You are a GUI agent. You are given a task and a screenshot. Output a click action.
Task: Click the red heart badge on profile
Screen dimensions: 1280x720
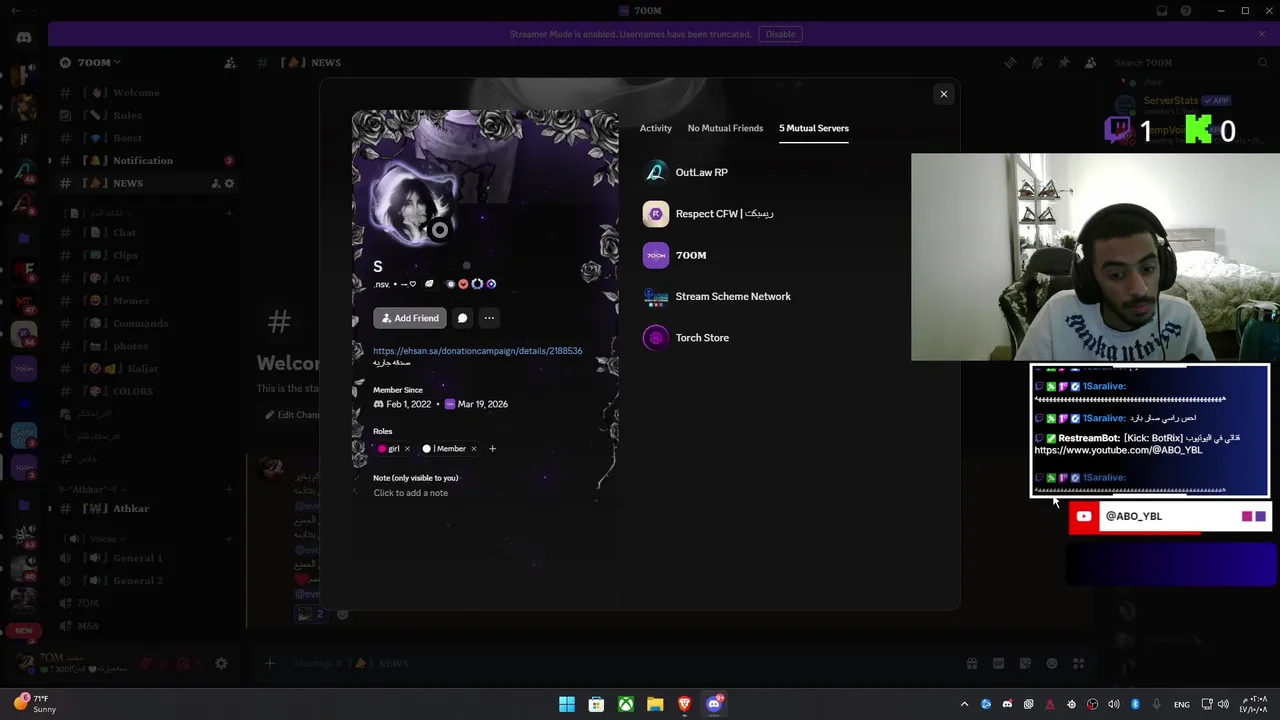pos(463,284)
